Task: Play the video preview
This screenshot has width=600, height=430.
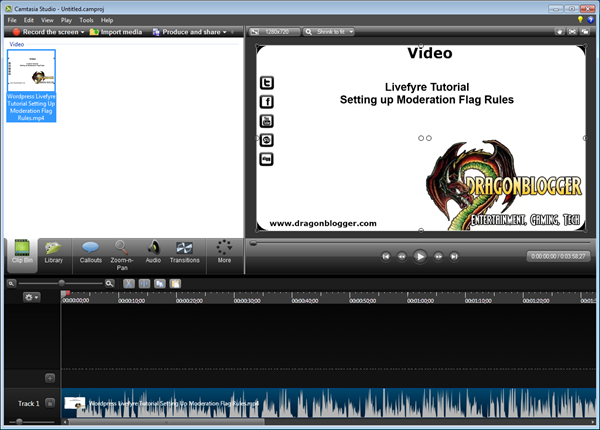Action: (420, 256)
